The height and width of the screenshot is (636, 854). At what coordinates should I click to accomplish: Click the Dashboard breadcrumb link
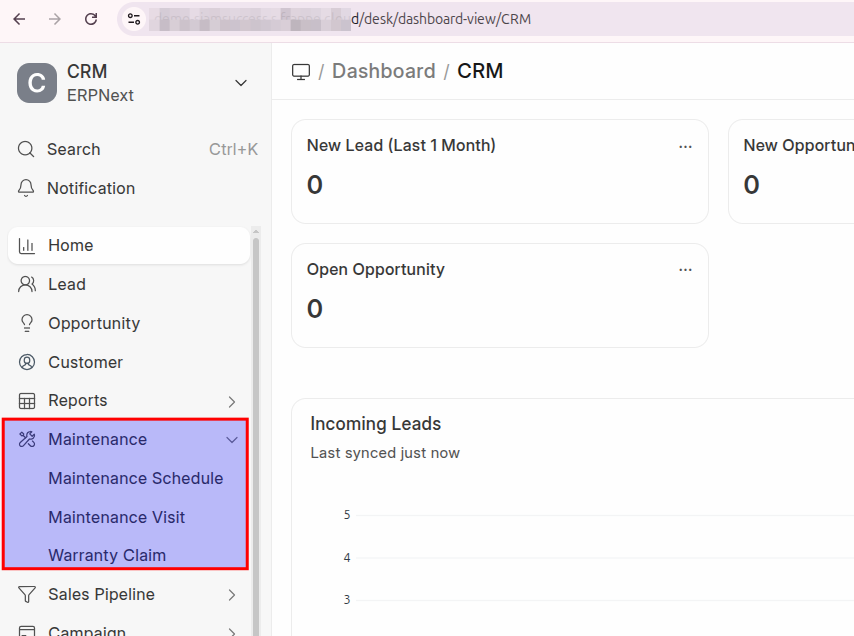[x=383, y=71]
